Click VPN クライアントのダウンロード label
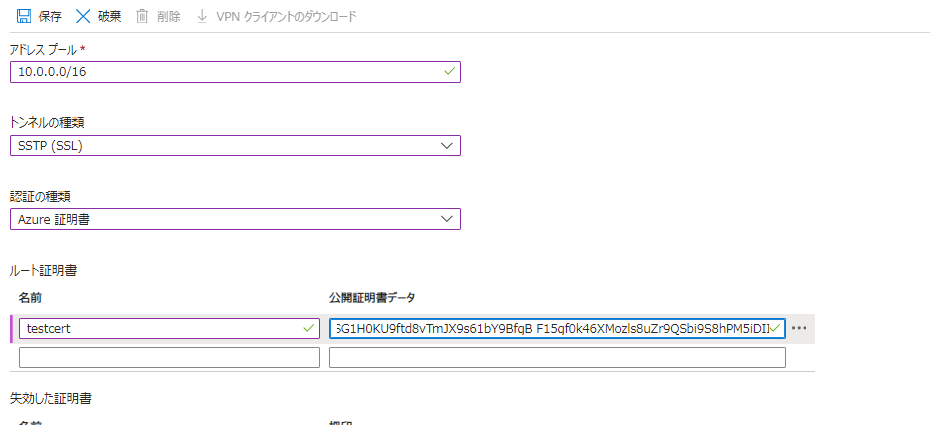Screen dimensions: 930x425 tap(286, 17)
